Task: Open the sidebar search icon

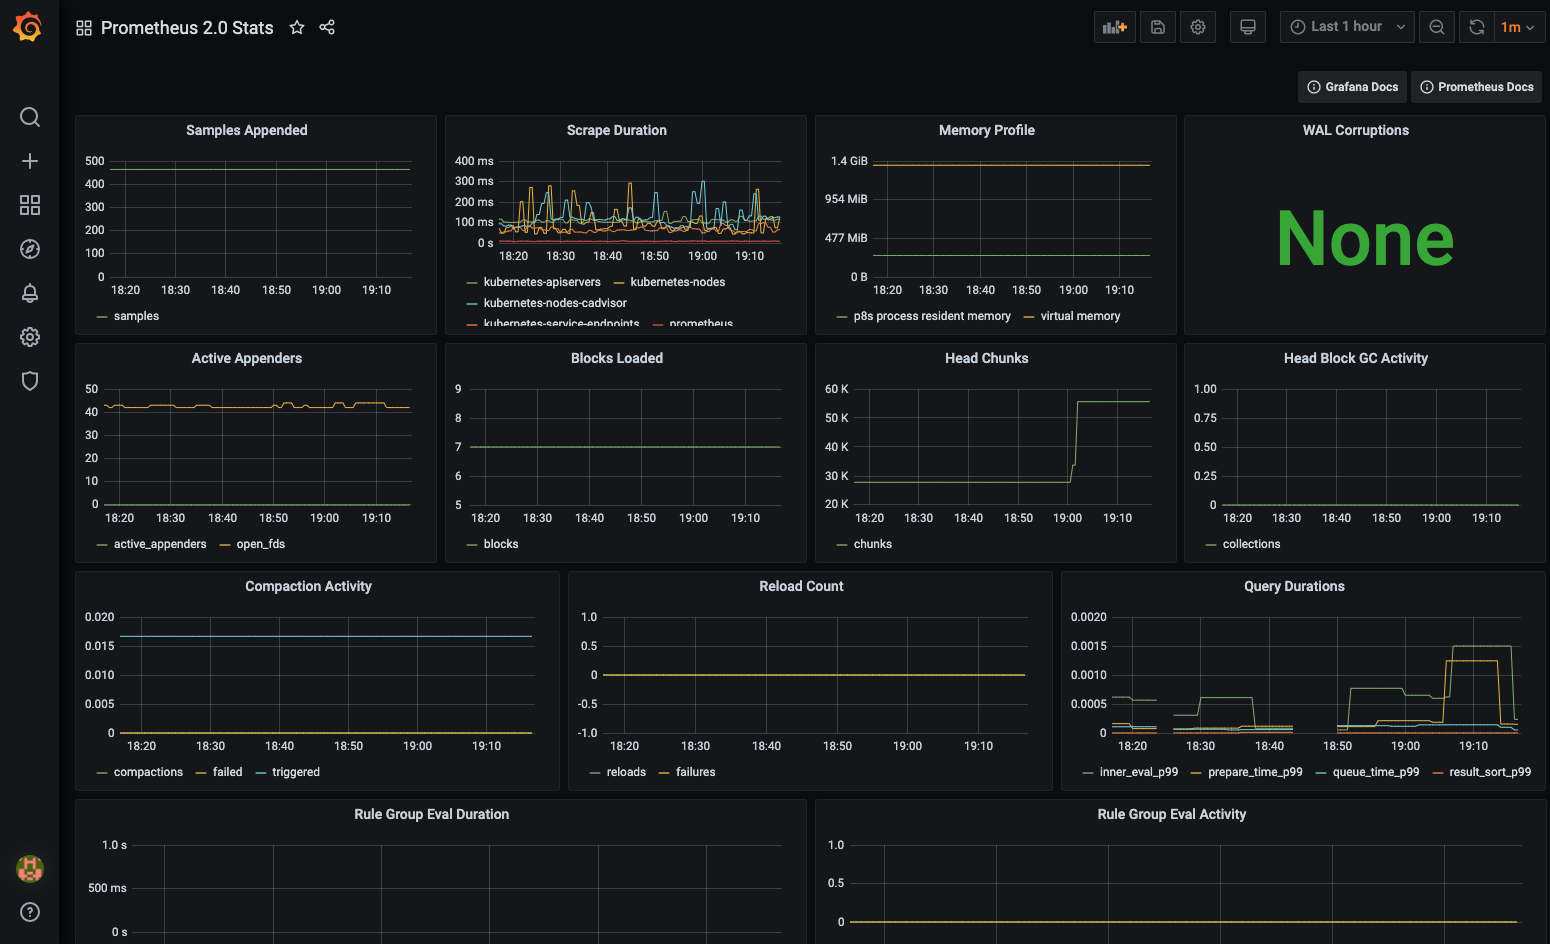Action: [30, 117]
